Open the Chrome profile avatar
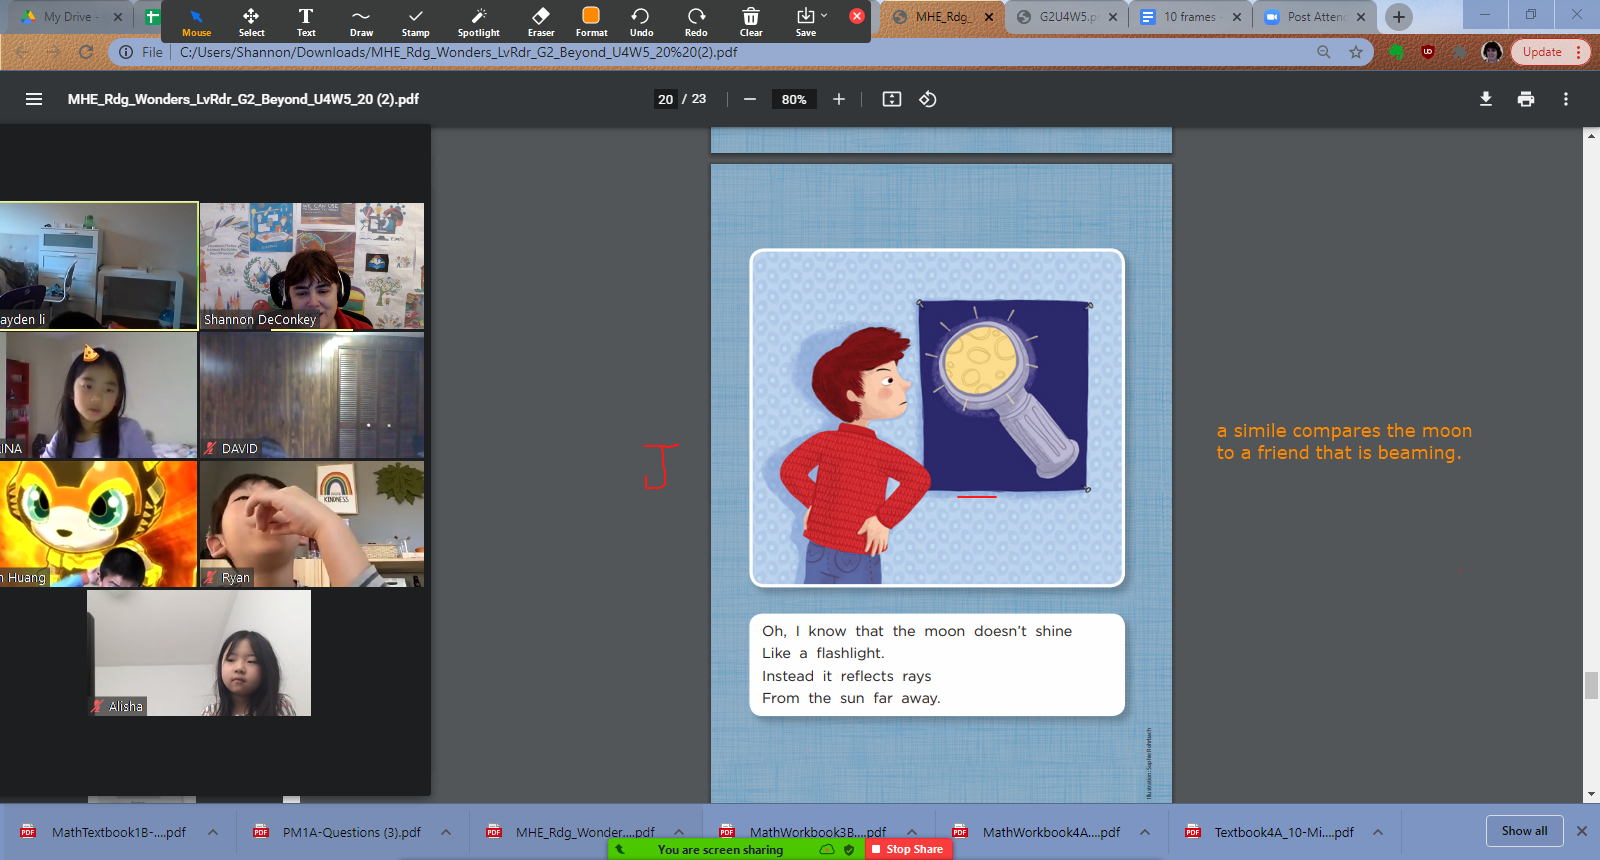 (1492, 52)
